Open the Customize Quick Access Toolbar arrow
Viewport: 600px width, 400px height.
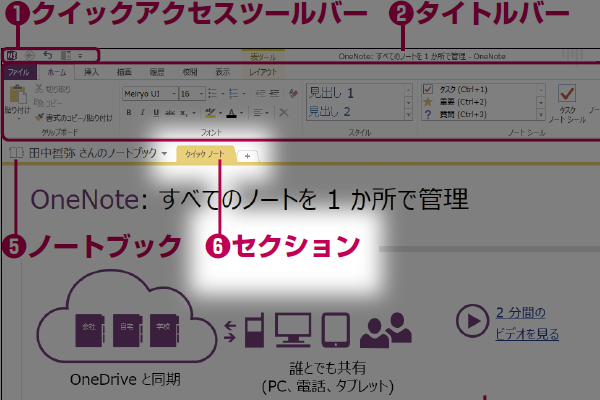pos(80,56)
